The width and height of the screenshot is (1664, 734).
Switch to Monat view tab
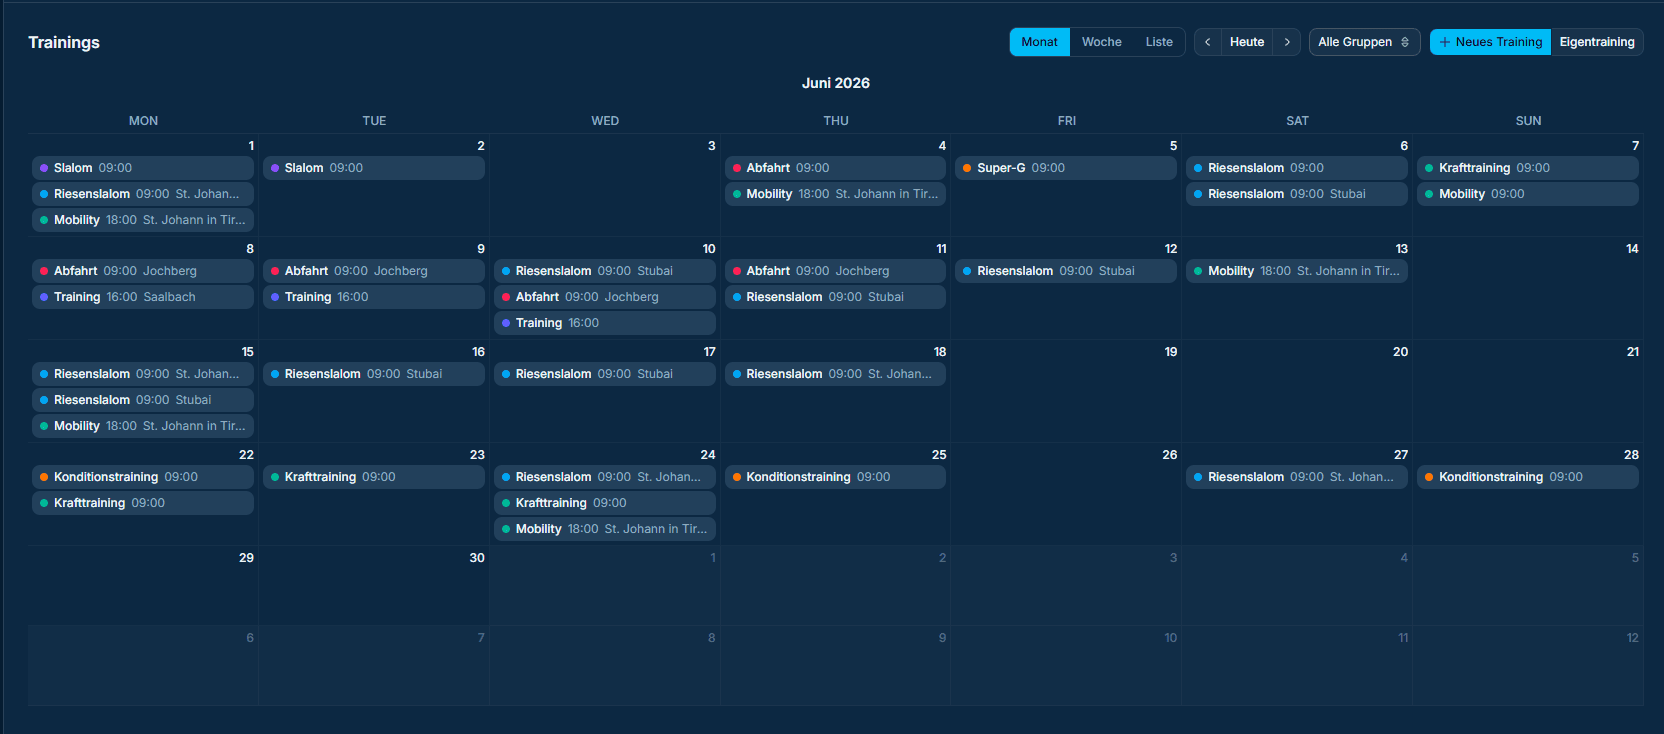[1039, 42]
